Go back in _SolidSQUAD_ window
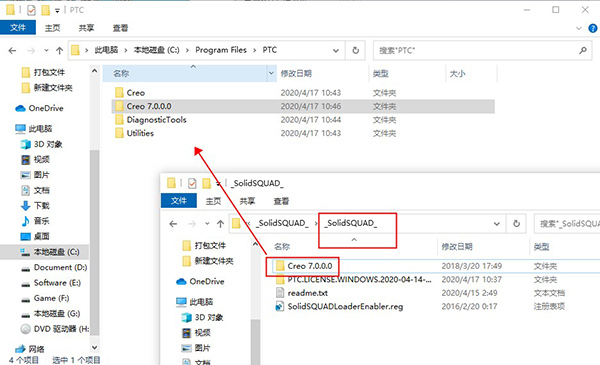 tap(173, 223)
